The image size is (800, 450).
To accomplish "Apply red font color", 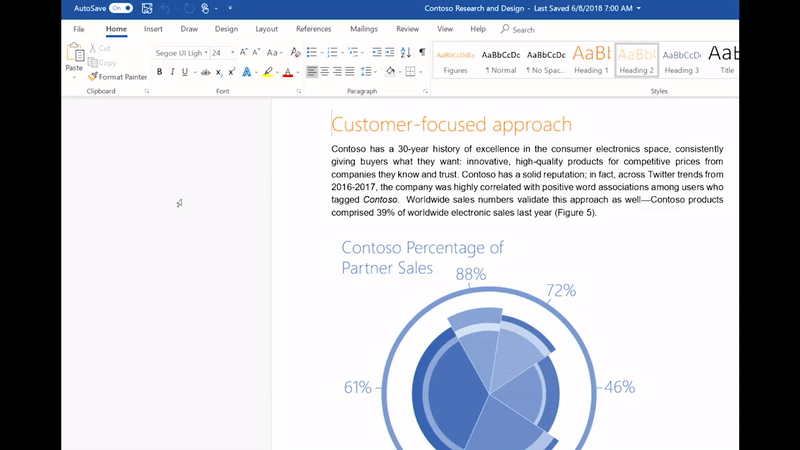I will (288, 72).
